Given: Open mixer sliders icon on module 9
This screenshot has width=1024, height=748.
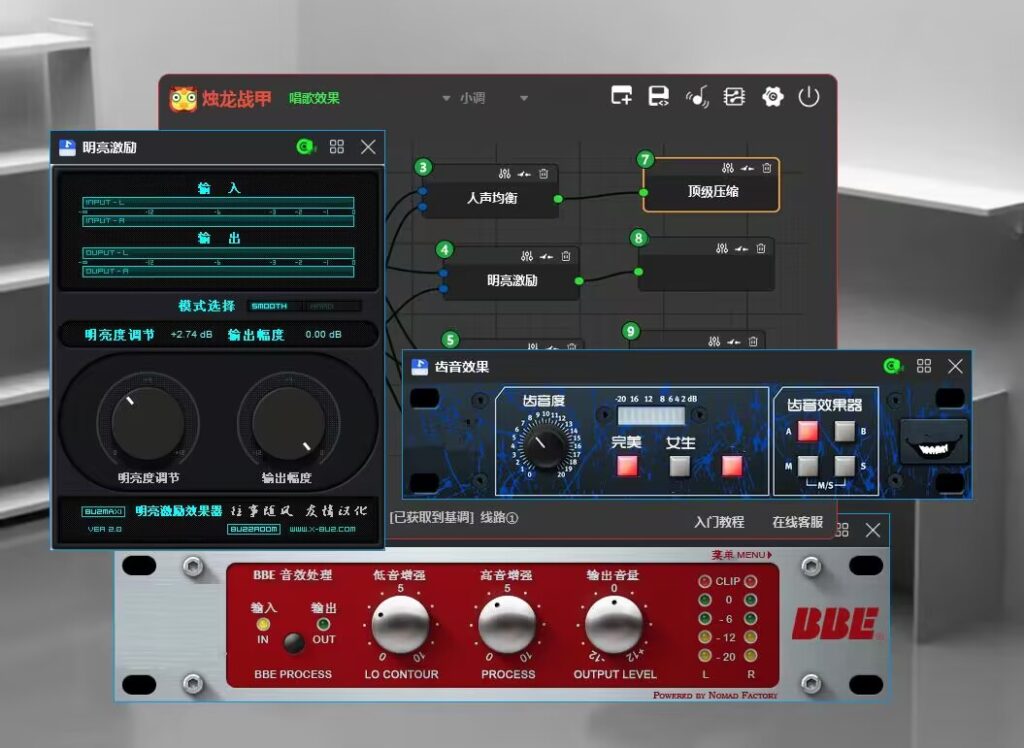Looking at the screenshot, I should (714, 341).
